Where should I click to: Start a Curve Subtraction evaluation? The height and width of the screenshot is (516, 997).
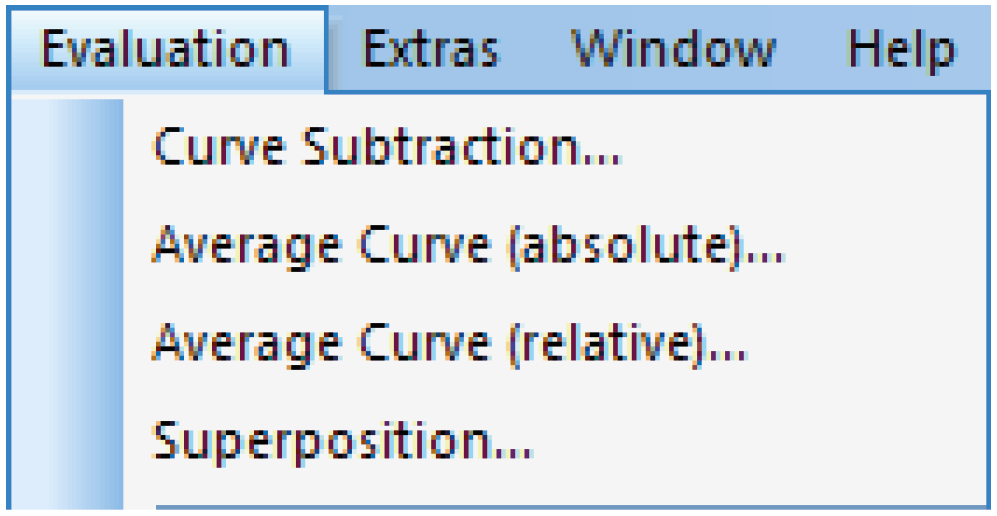pos(553,147)
